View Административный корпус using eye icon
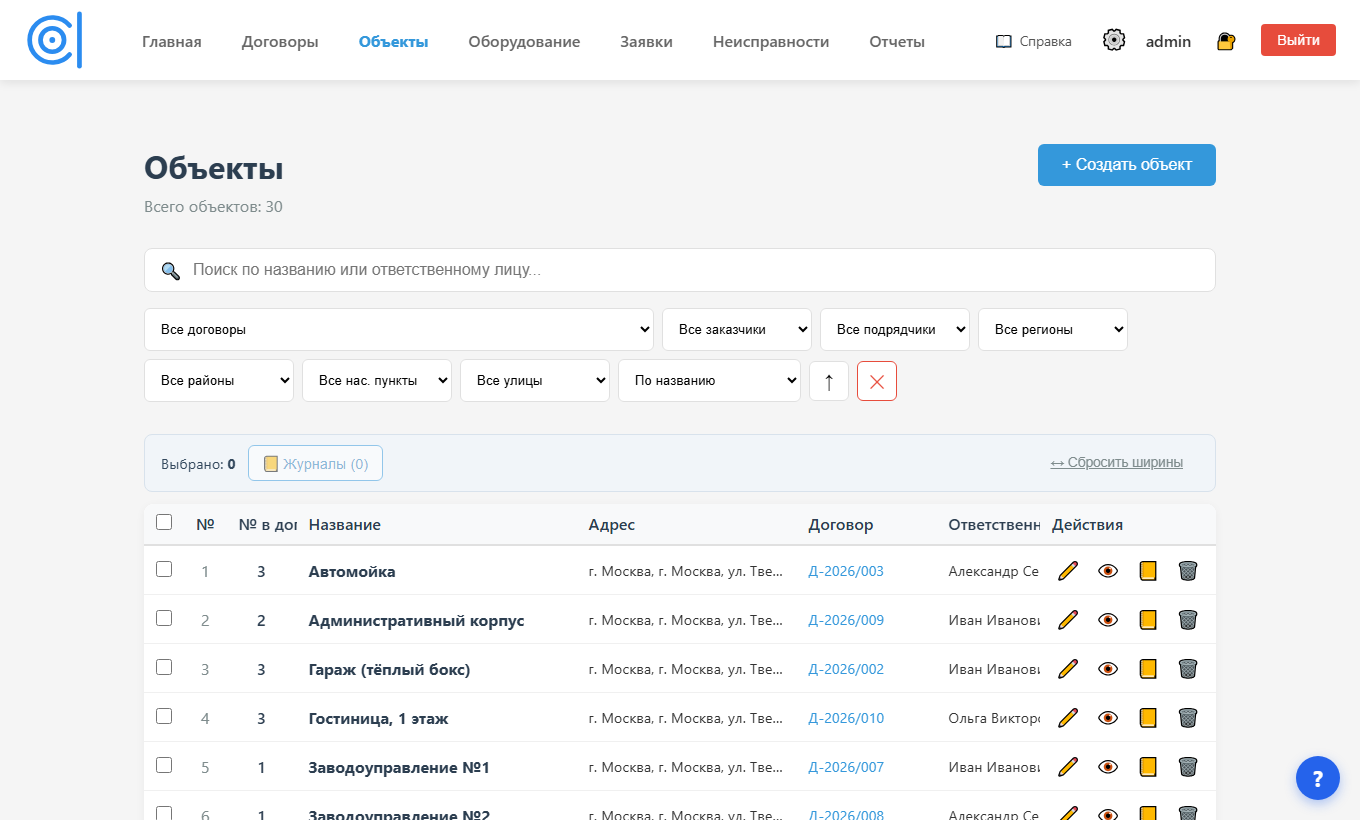 [x=1108, y=620]
